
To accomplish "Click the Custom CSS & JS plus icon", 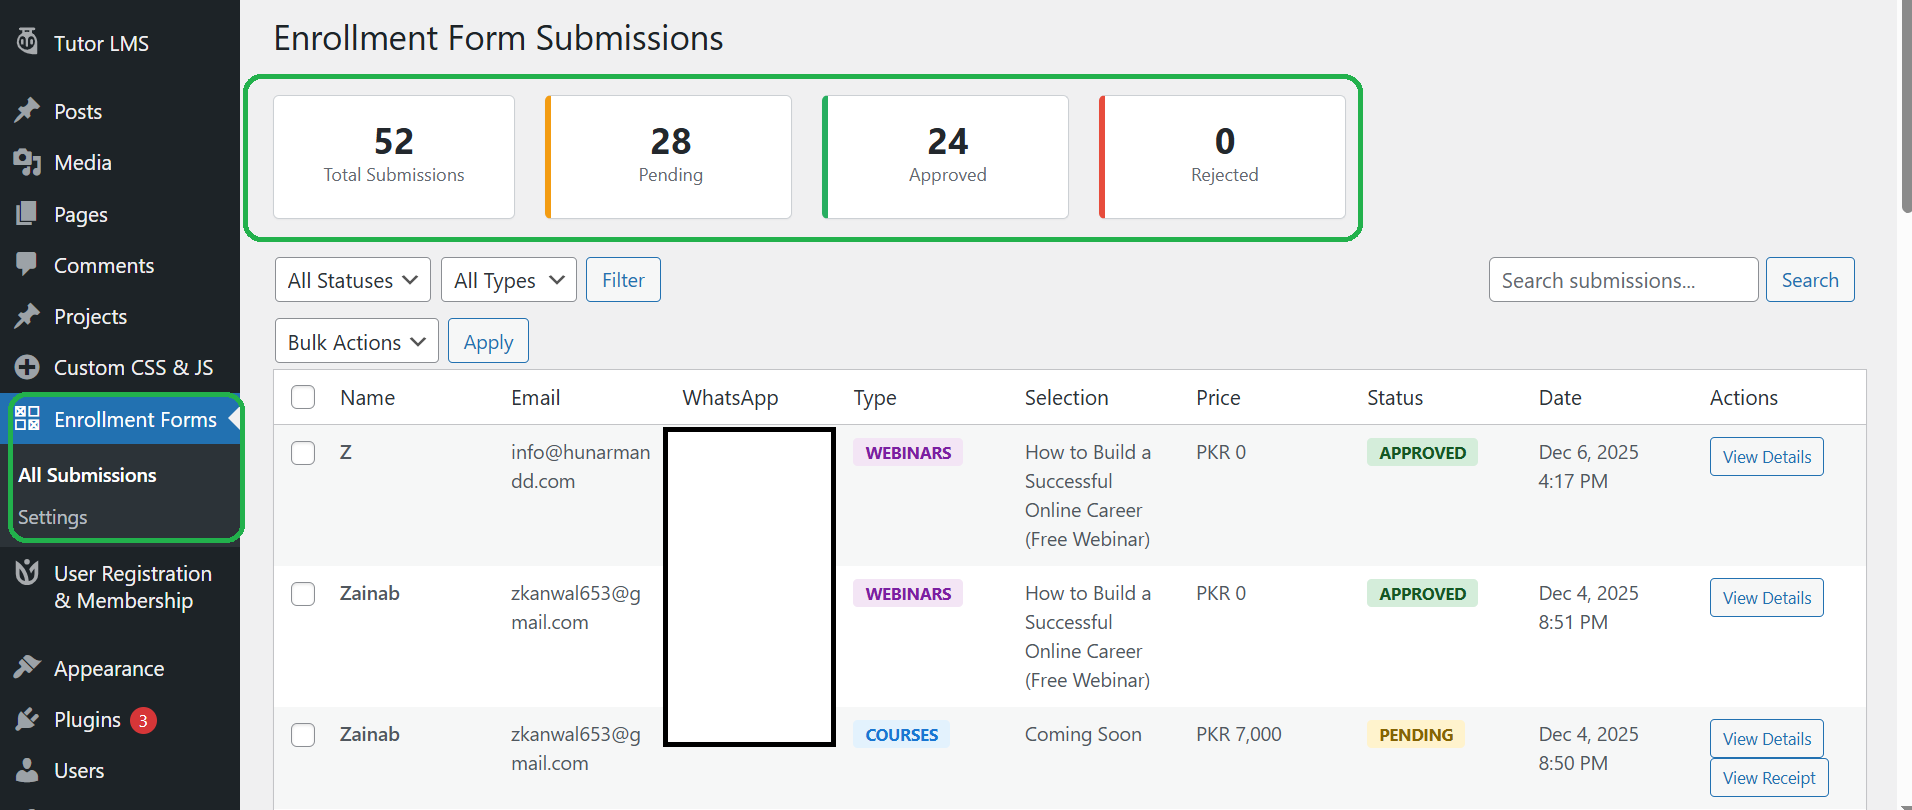I will point(27,367).
